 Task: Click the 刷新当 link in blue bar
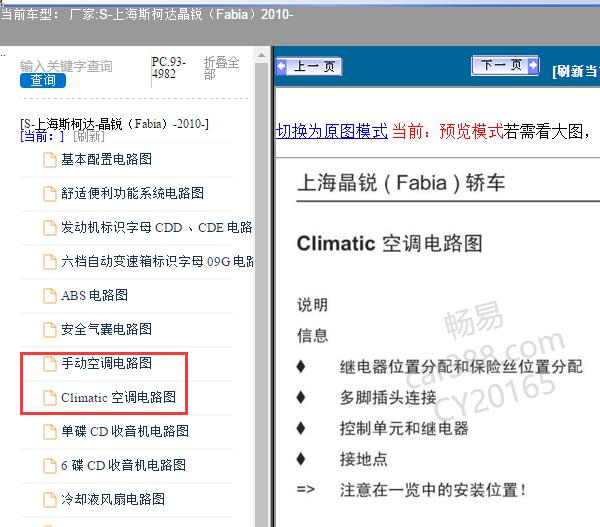point(576,71)
